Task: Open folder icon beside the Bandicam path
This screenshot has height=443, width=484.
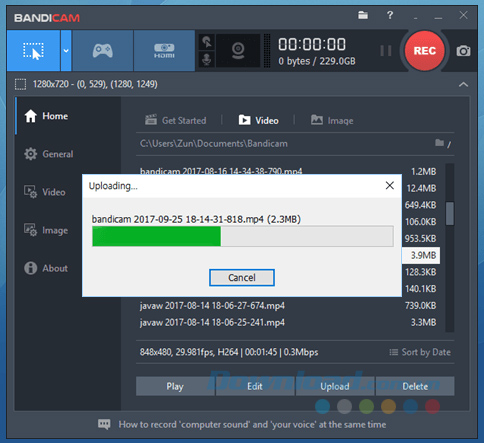Action: tap(440, 143)
